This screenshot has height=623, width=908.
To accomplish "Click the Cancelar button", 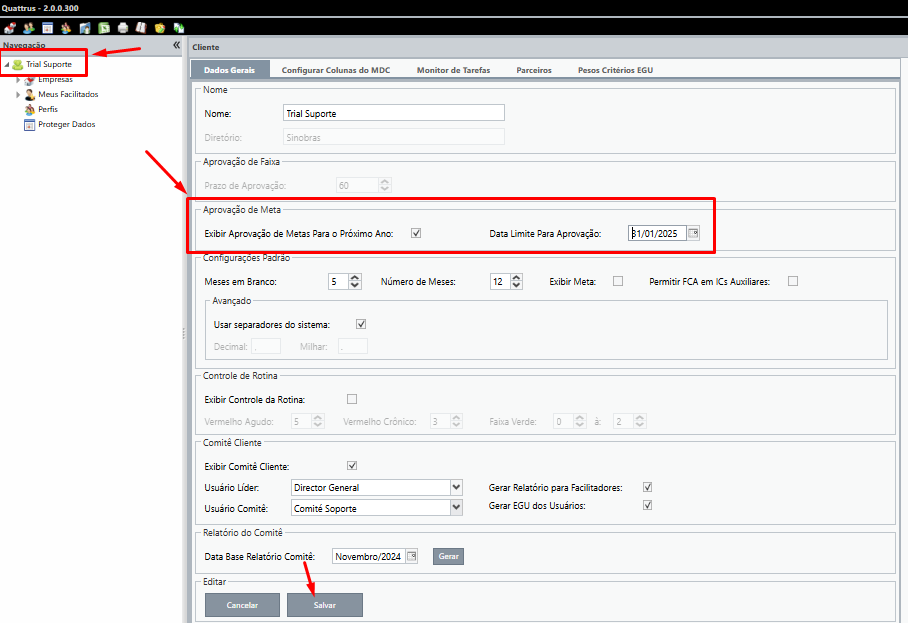I will 242,605.
